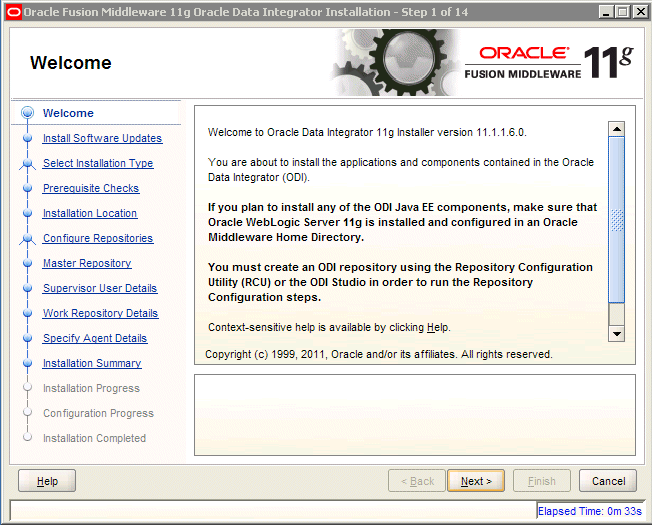This screenshot has height=525, width=652.
Task: Click the vertical scrollbar thumb in welcome panel
Action: point(616,220)
